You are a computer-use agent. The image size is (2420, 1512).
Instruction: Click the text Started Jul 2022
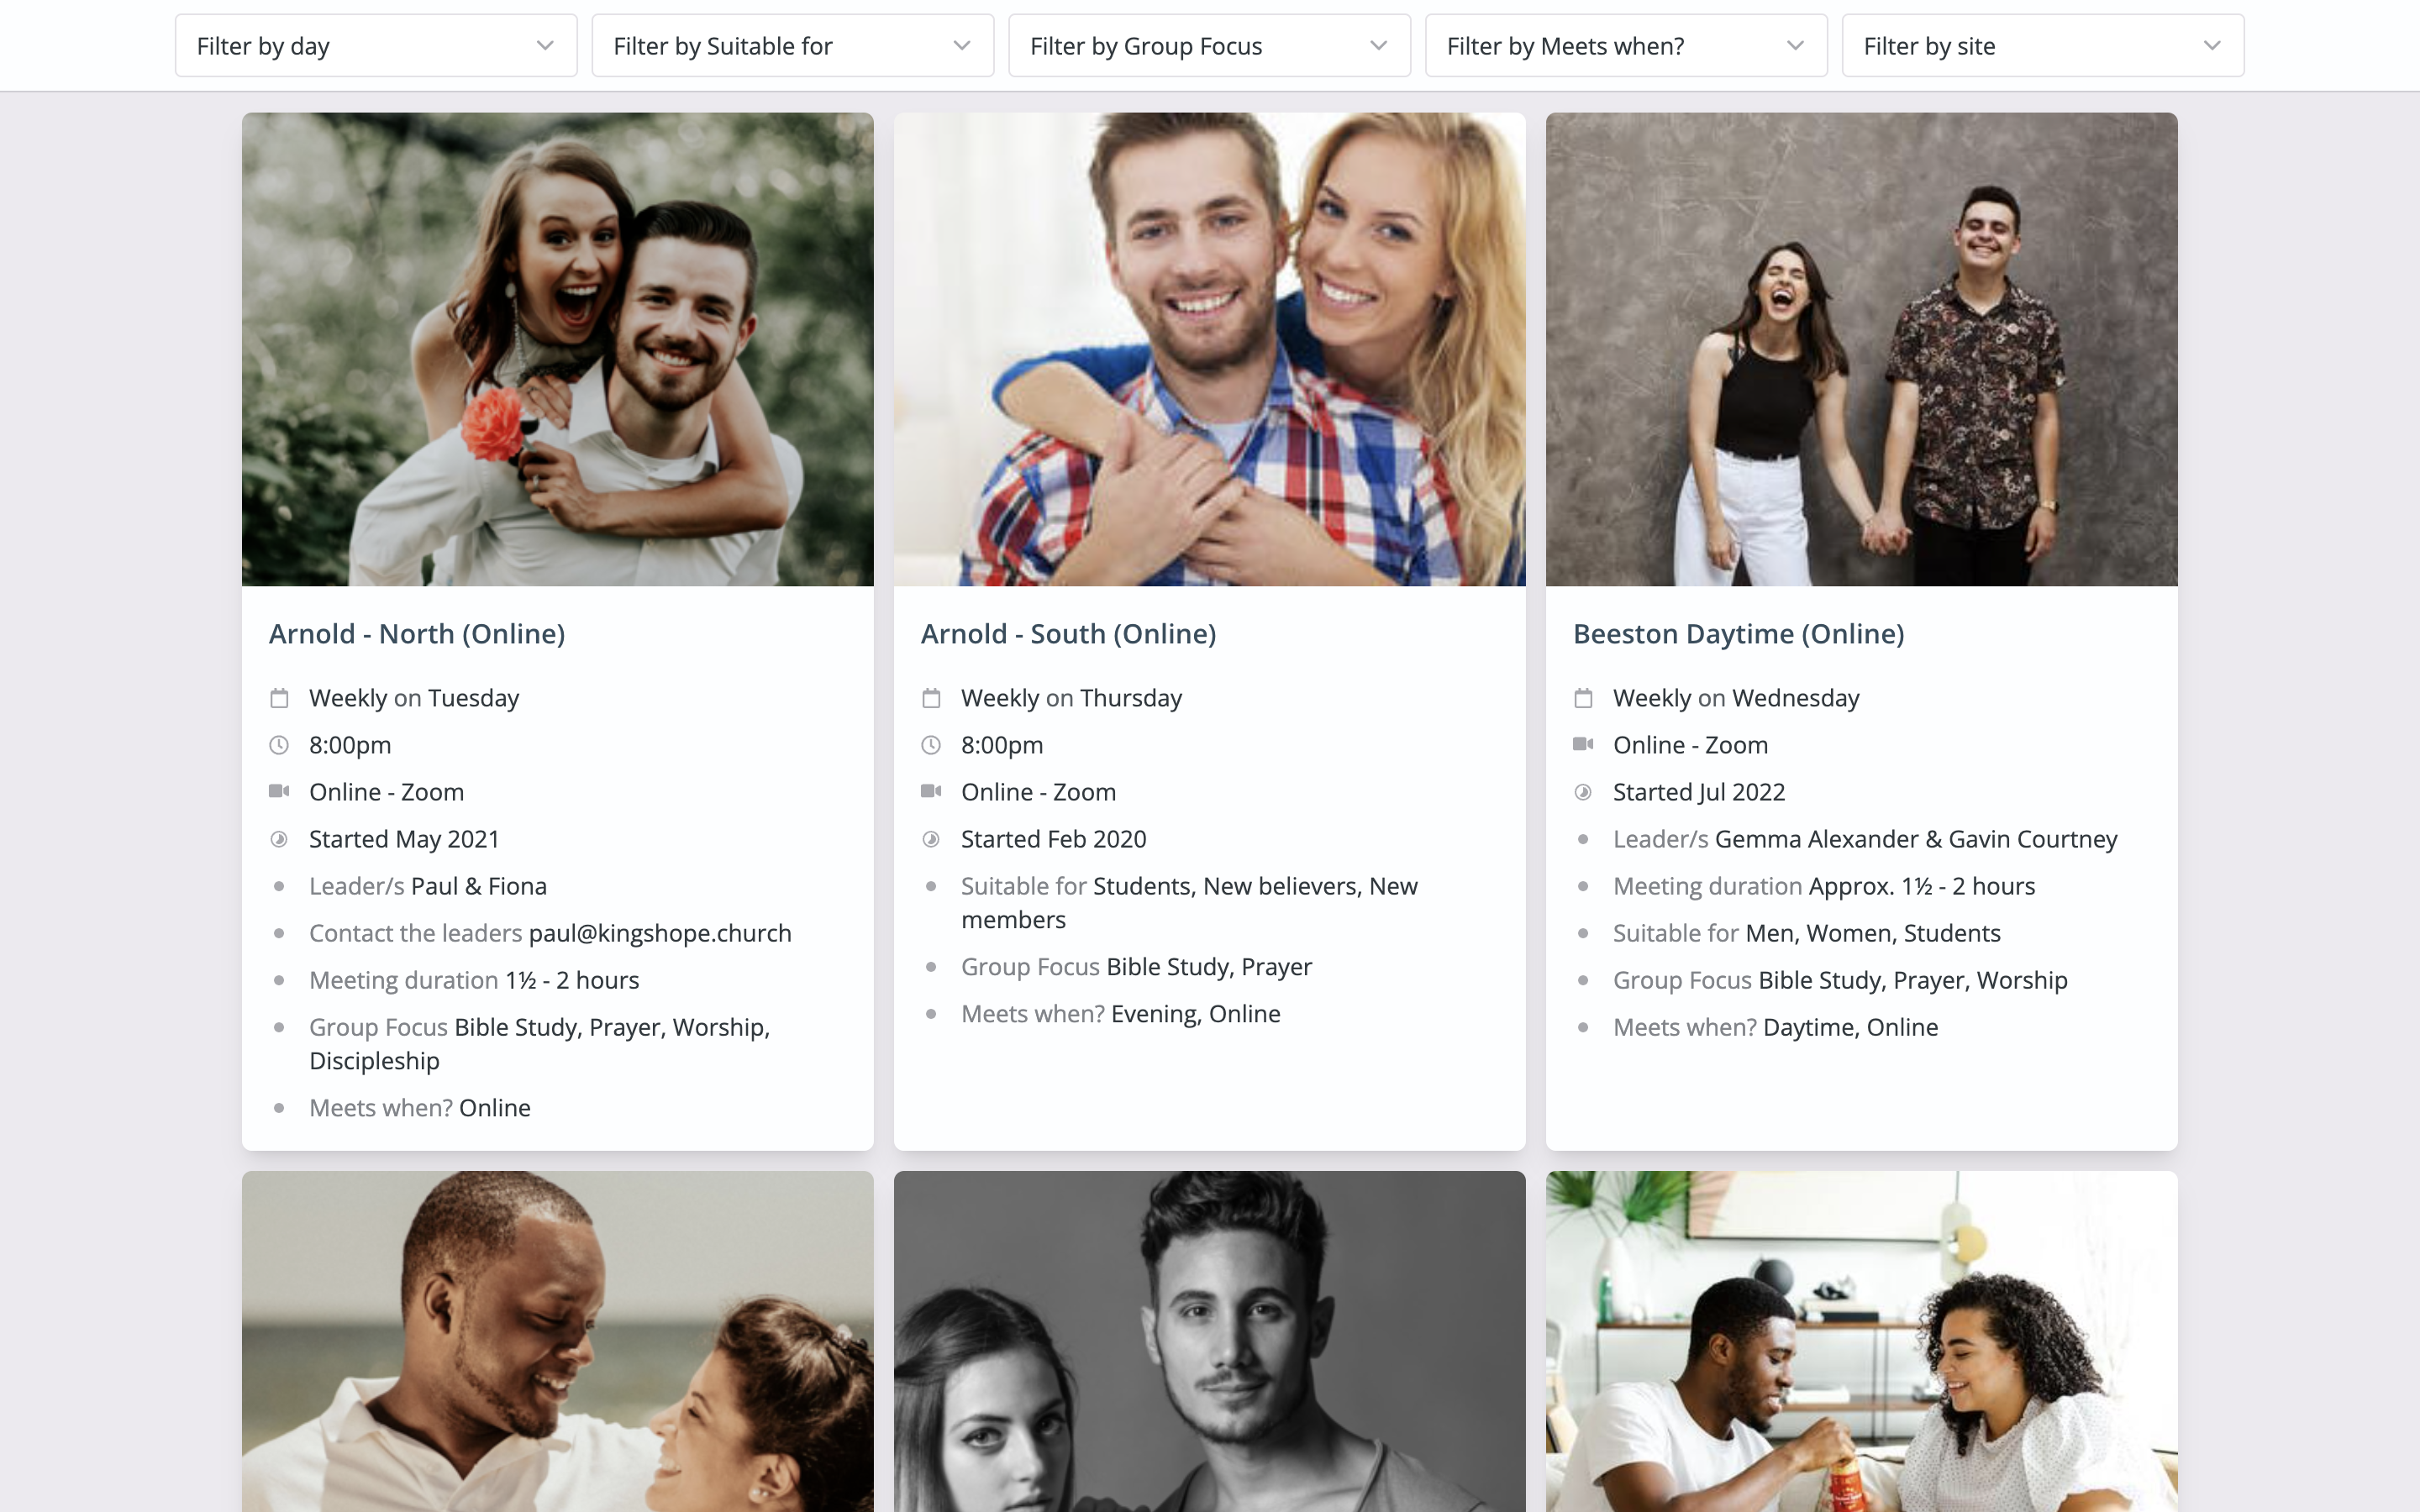tap(1699, 792)
